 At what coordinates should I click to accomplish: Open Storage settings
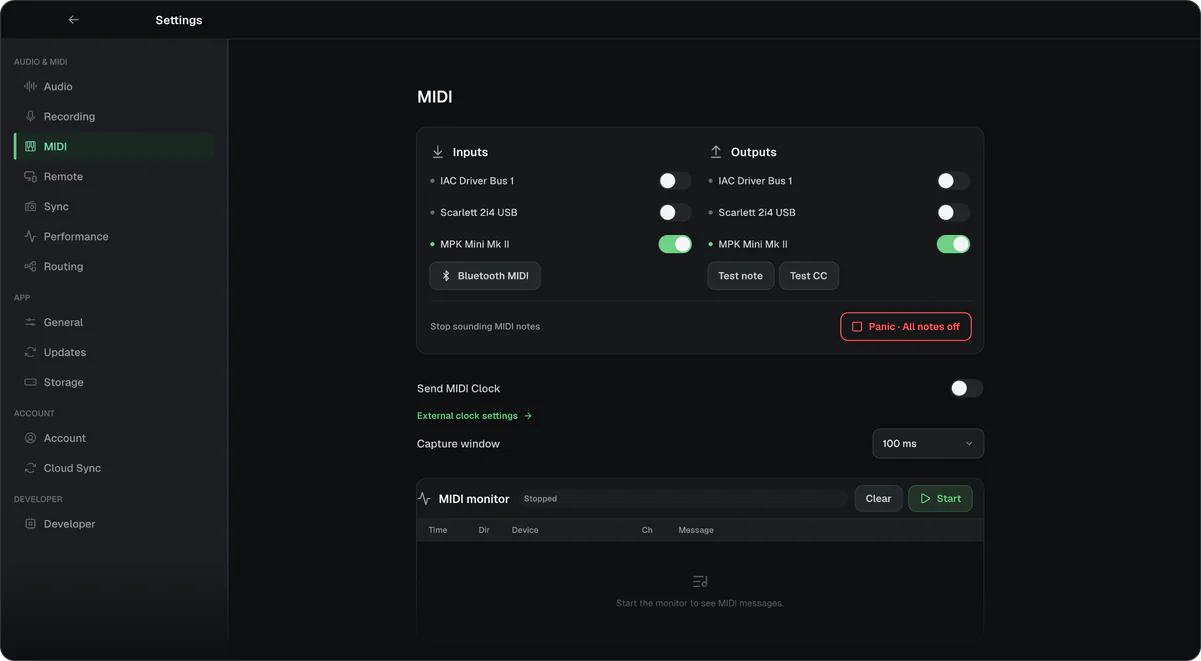114,383
